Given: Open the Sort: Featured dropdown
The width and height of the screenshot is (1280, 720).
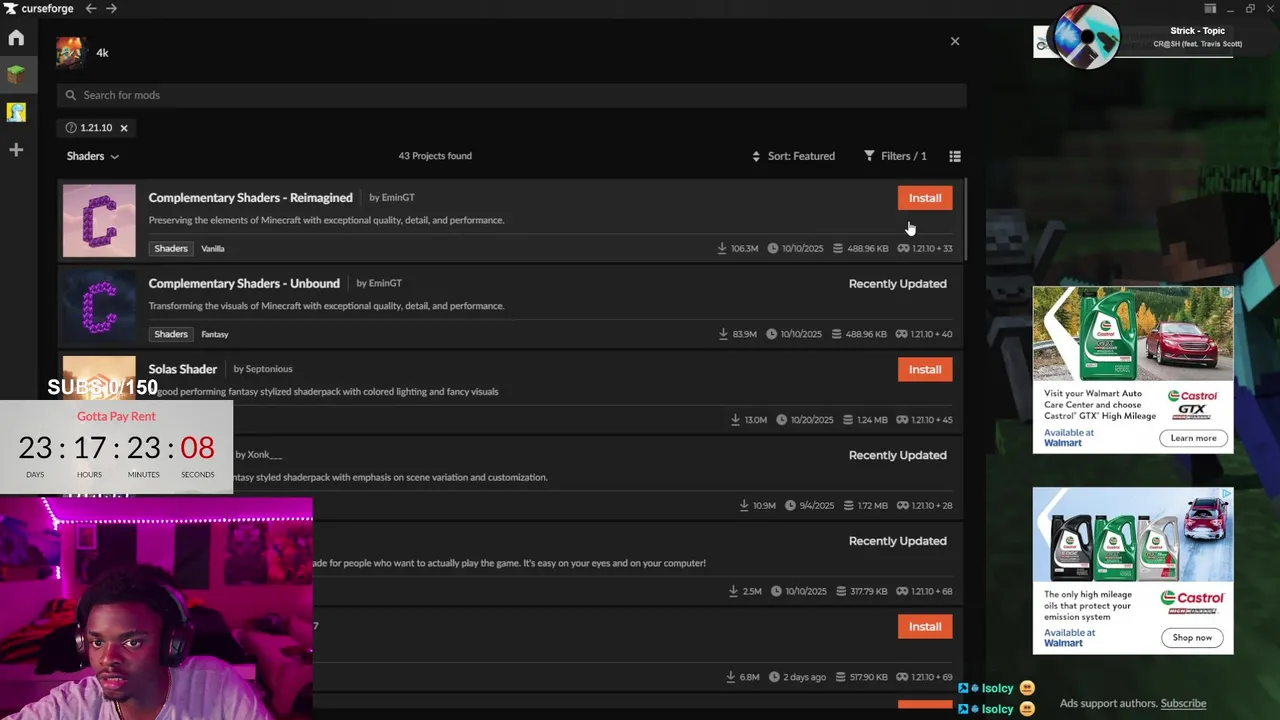Looking at the screenshot, I should (793, 156).
